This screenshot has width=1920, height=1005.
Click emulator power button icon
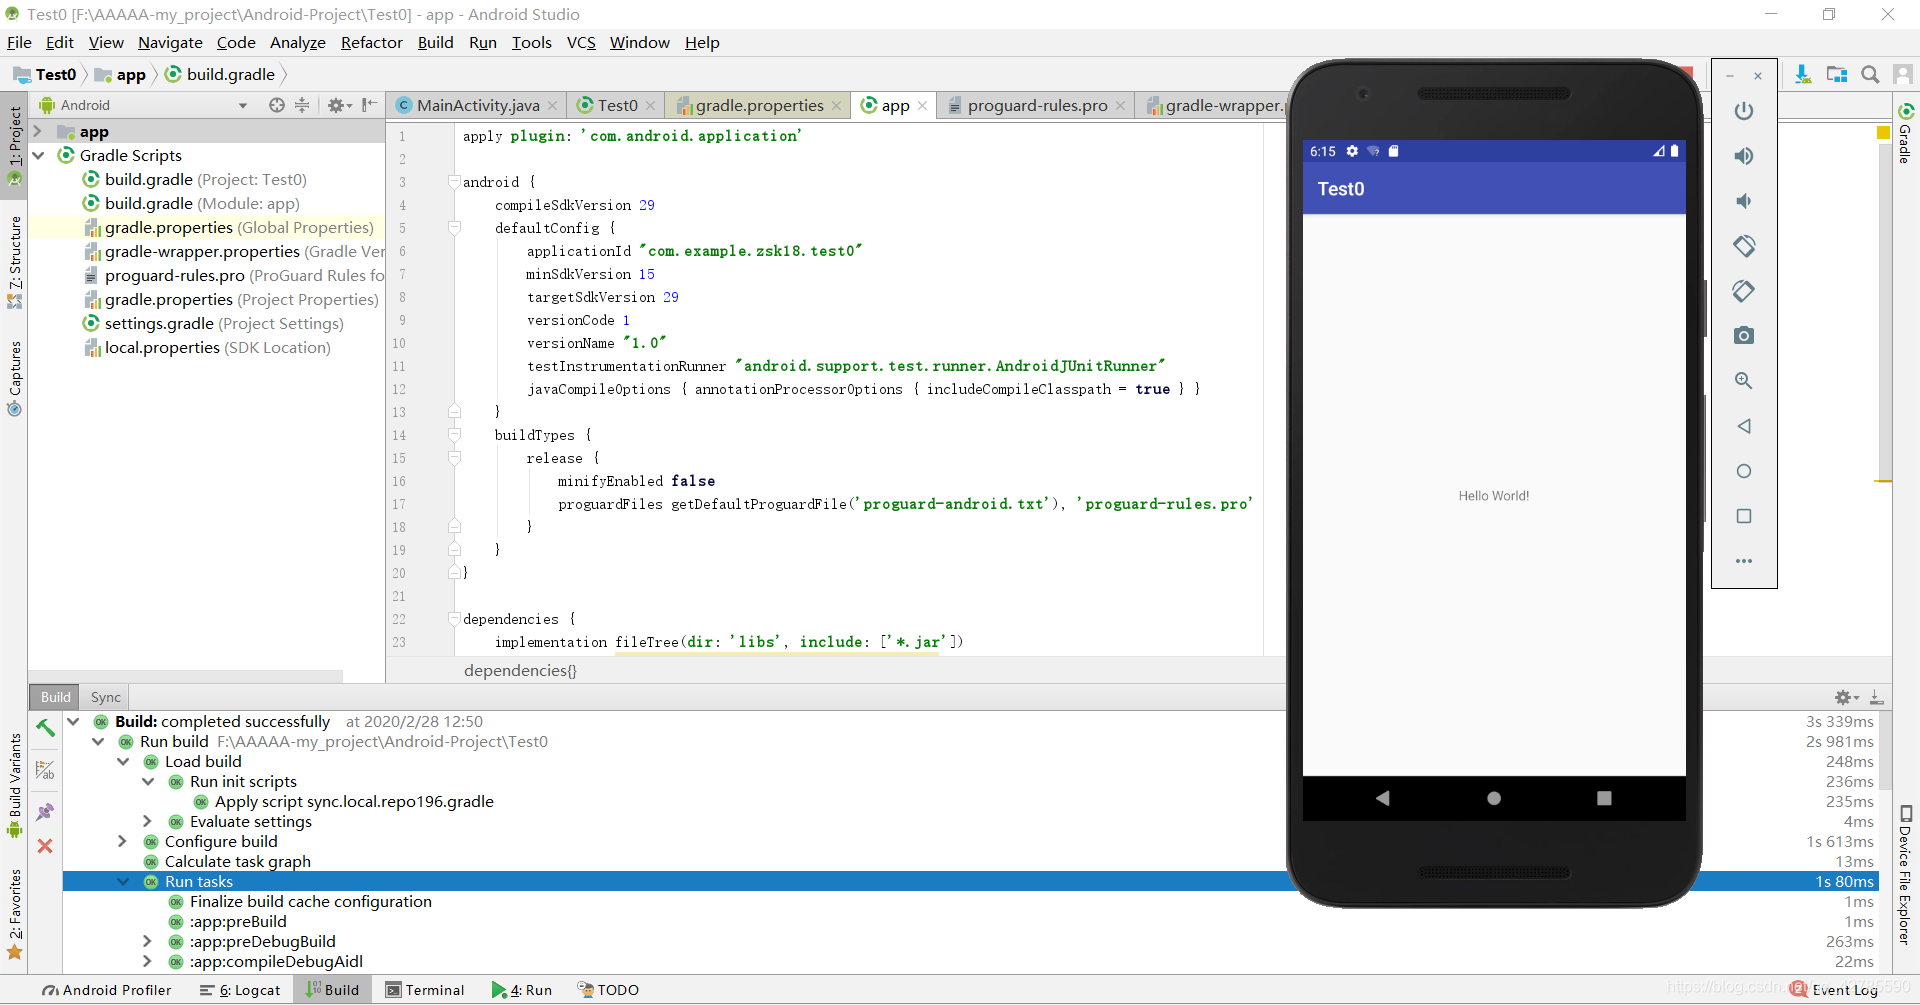(x=1744, y=111)
